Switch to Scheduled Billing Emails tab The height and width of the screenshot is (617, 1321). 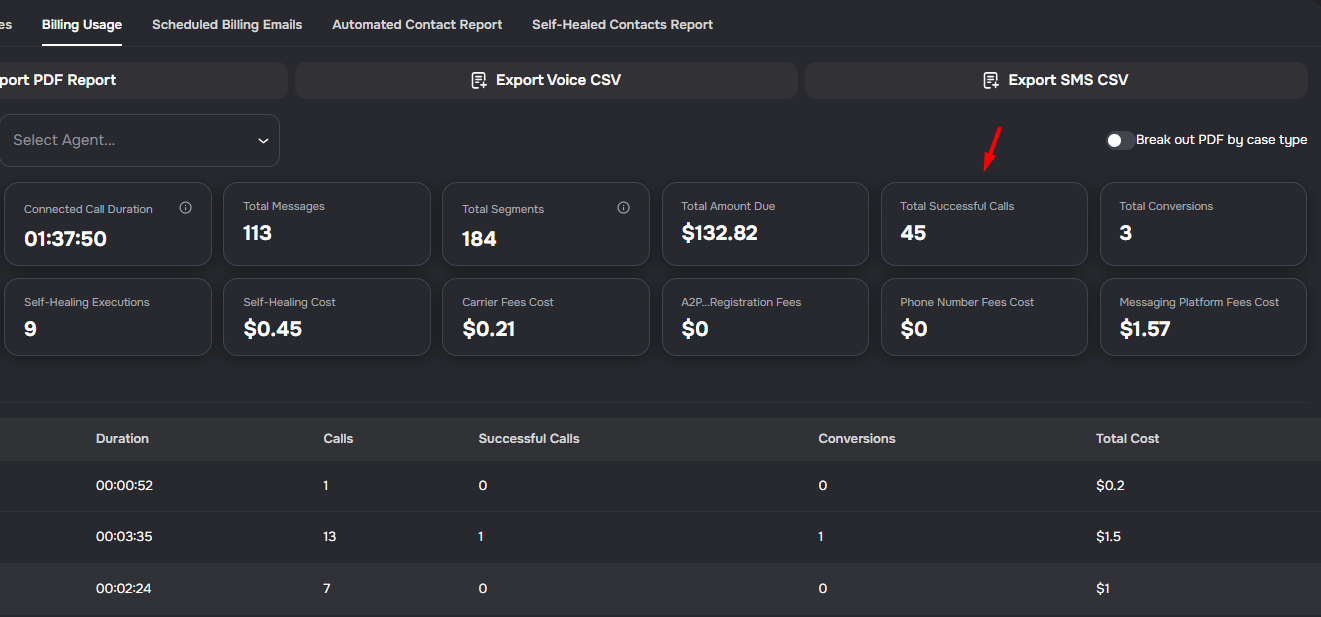coord(227,24)
